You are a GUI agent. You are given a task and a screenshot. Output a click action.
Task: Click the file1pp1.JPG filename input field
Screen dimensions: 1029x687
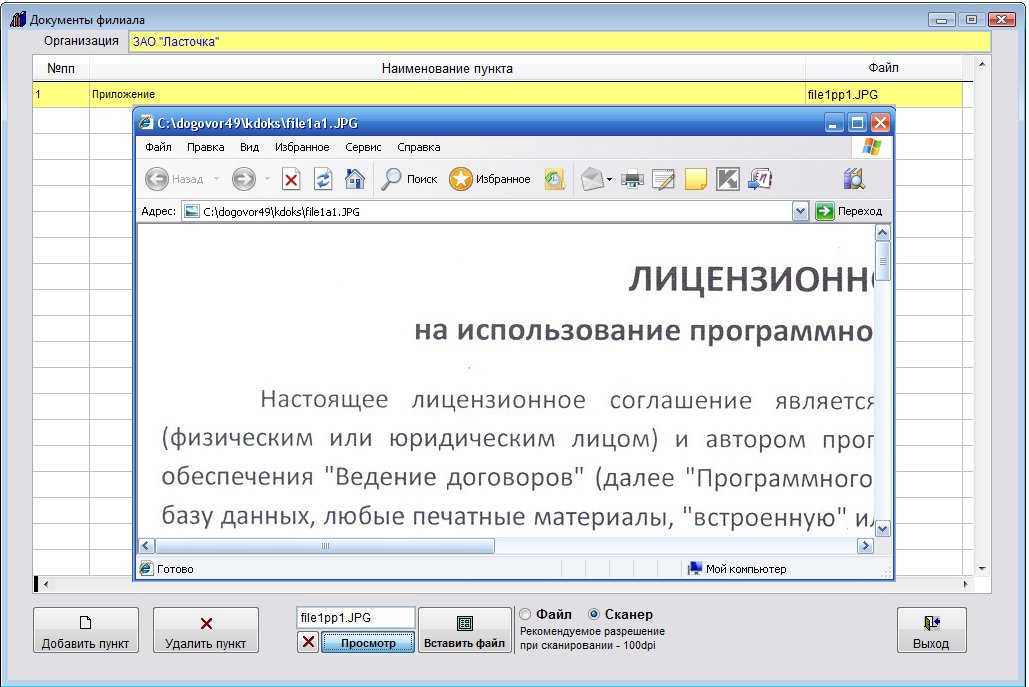[355, 618]
